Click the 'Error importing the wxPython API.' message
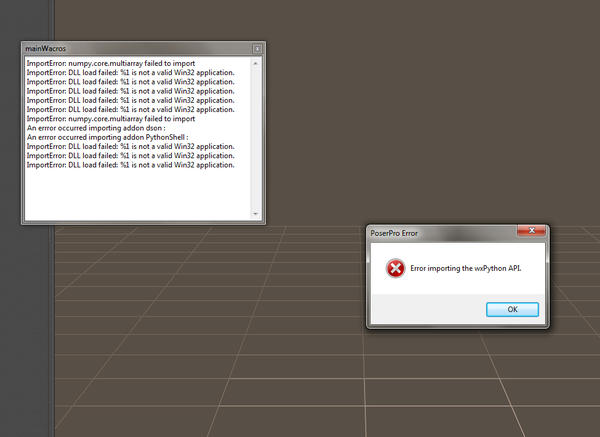Viewport: 600px width, 437px height. (x=466, y=268)
